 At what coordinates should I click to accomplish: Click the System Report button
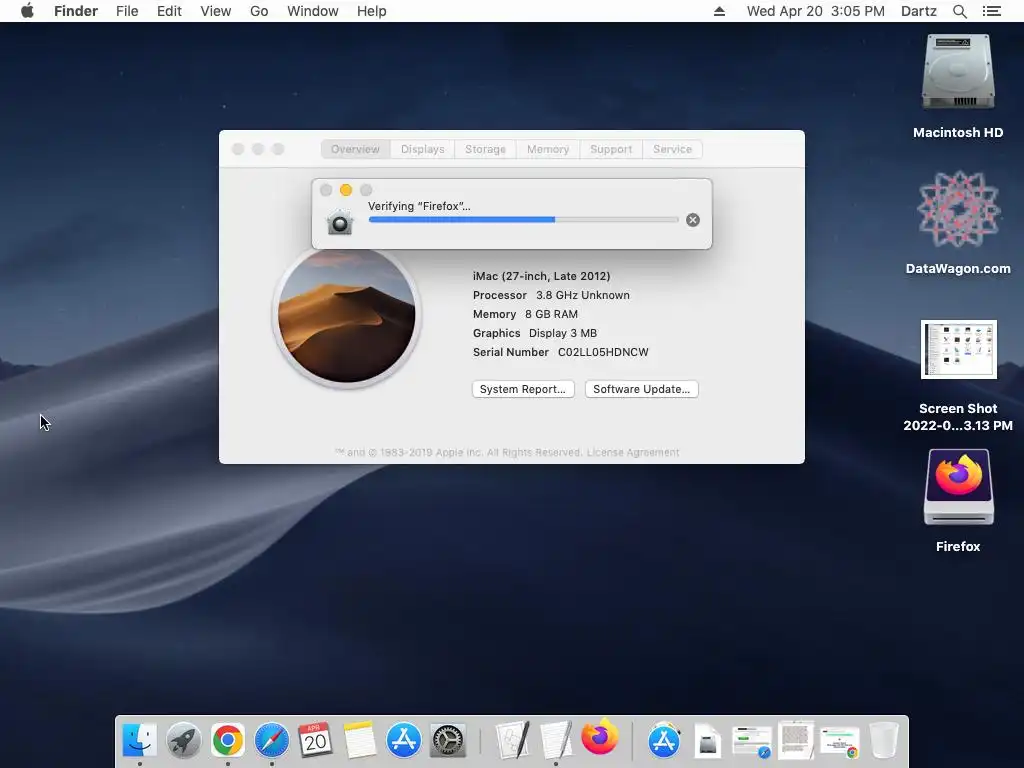pyautogui.click(x=523, y=389)
